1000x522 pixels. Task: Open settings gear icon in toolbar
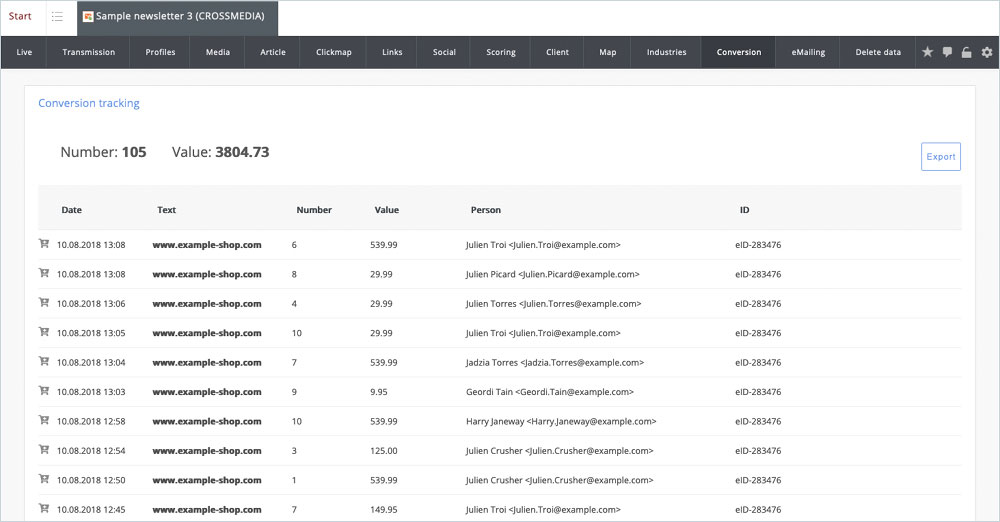987,52
